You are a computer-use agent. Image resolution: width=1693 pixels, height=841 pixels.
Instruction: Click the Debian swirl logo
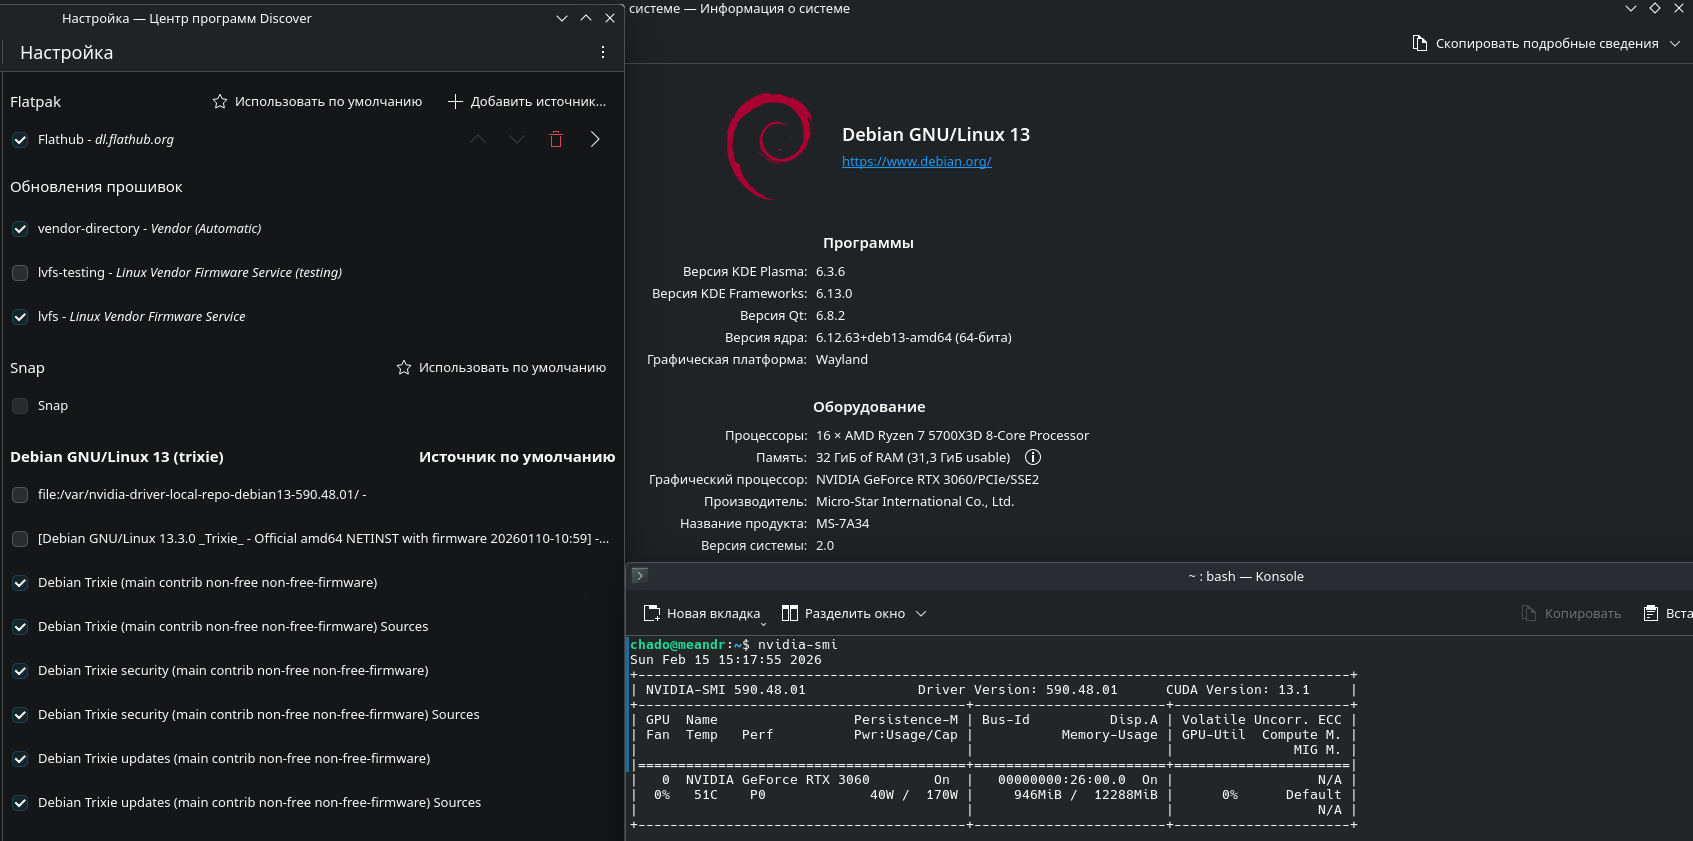tap(770, 146)
